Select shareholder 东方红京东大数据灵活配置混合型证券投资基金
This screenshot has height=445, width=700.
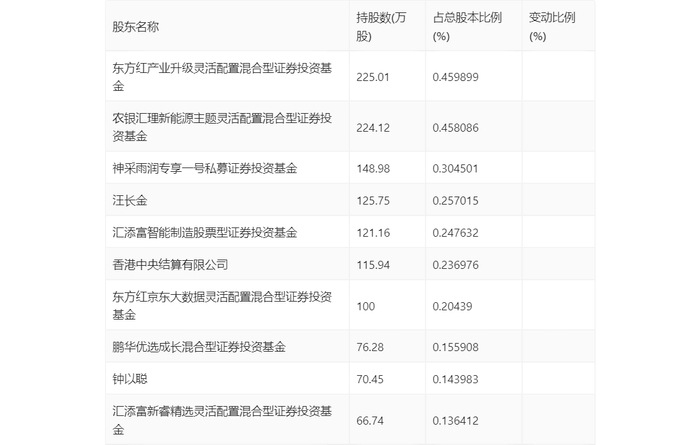pyautogui.click(x=222, y=306)
